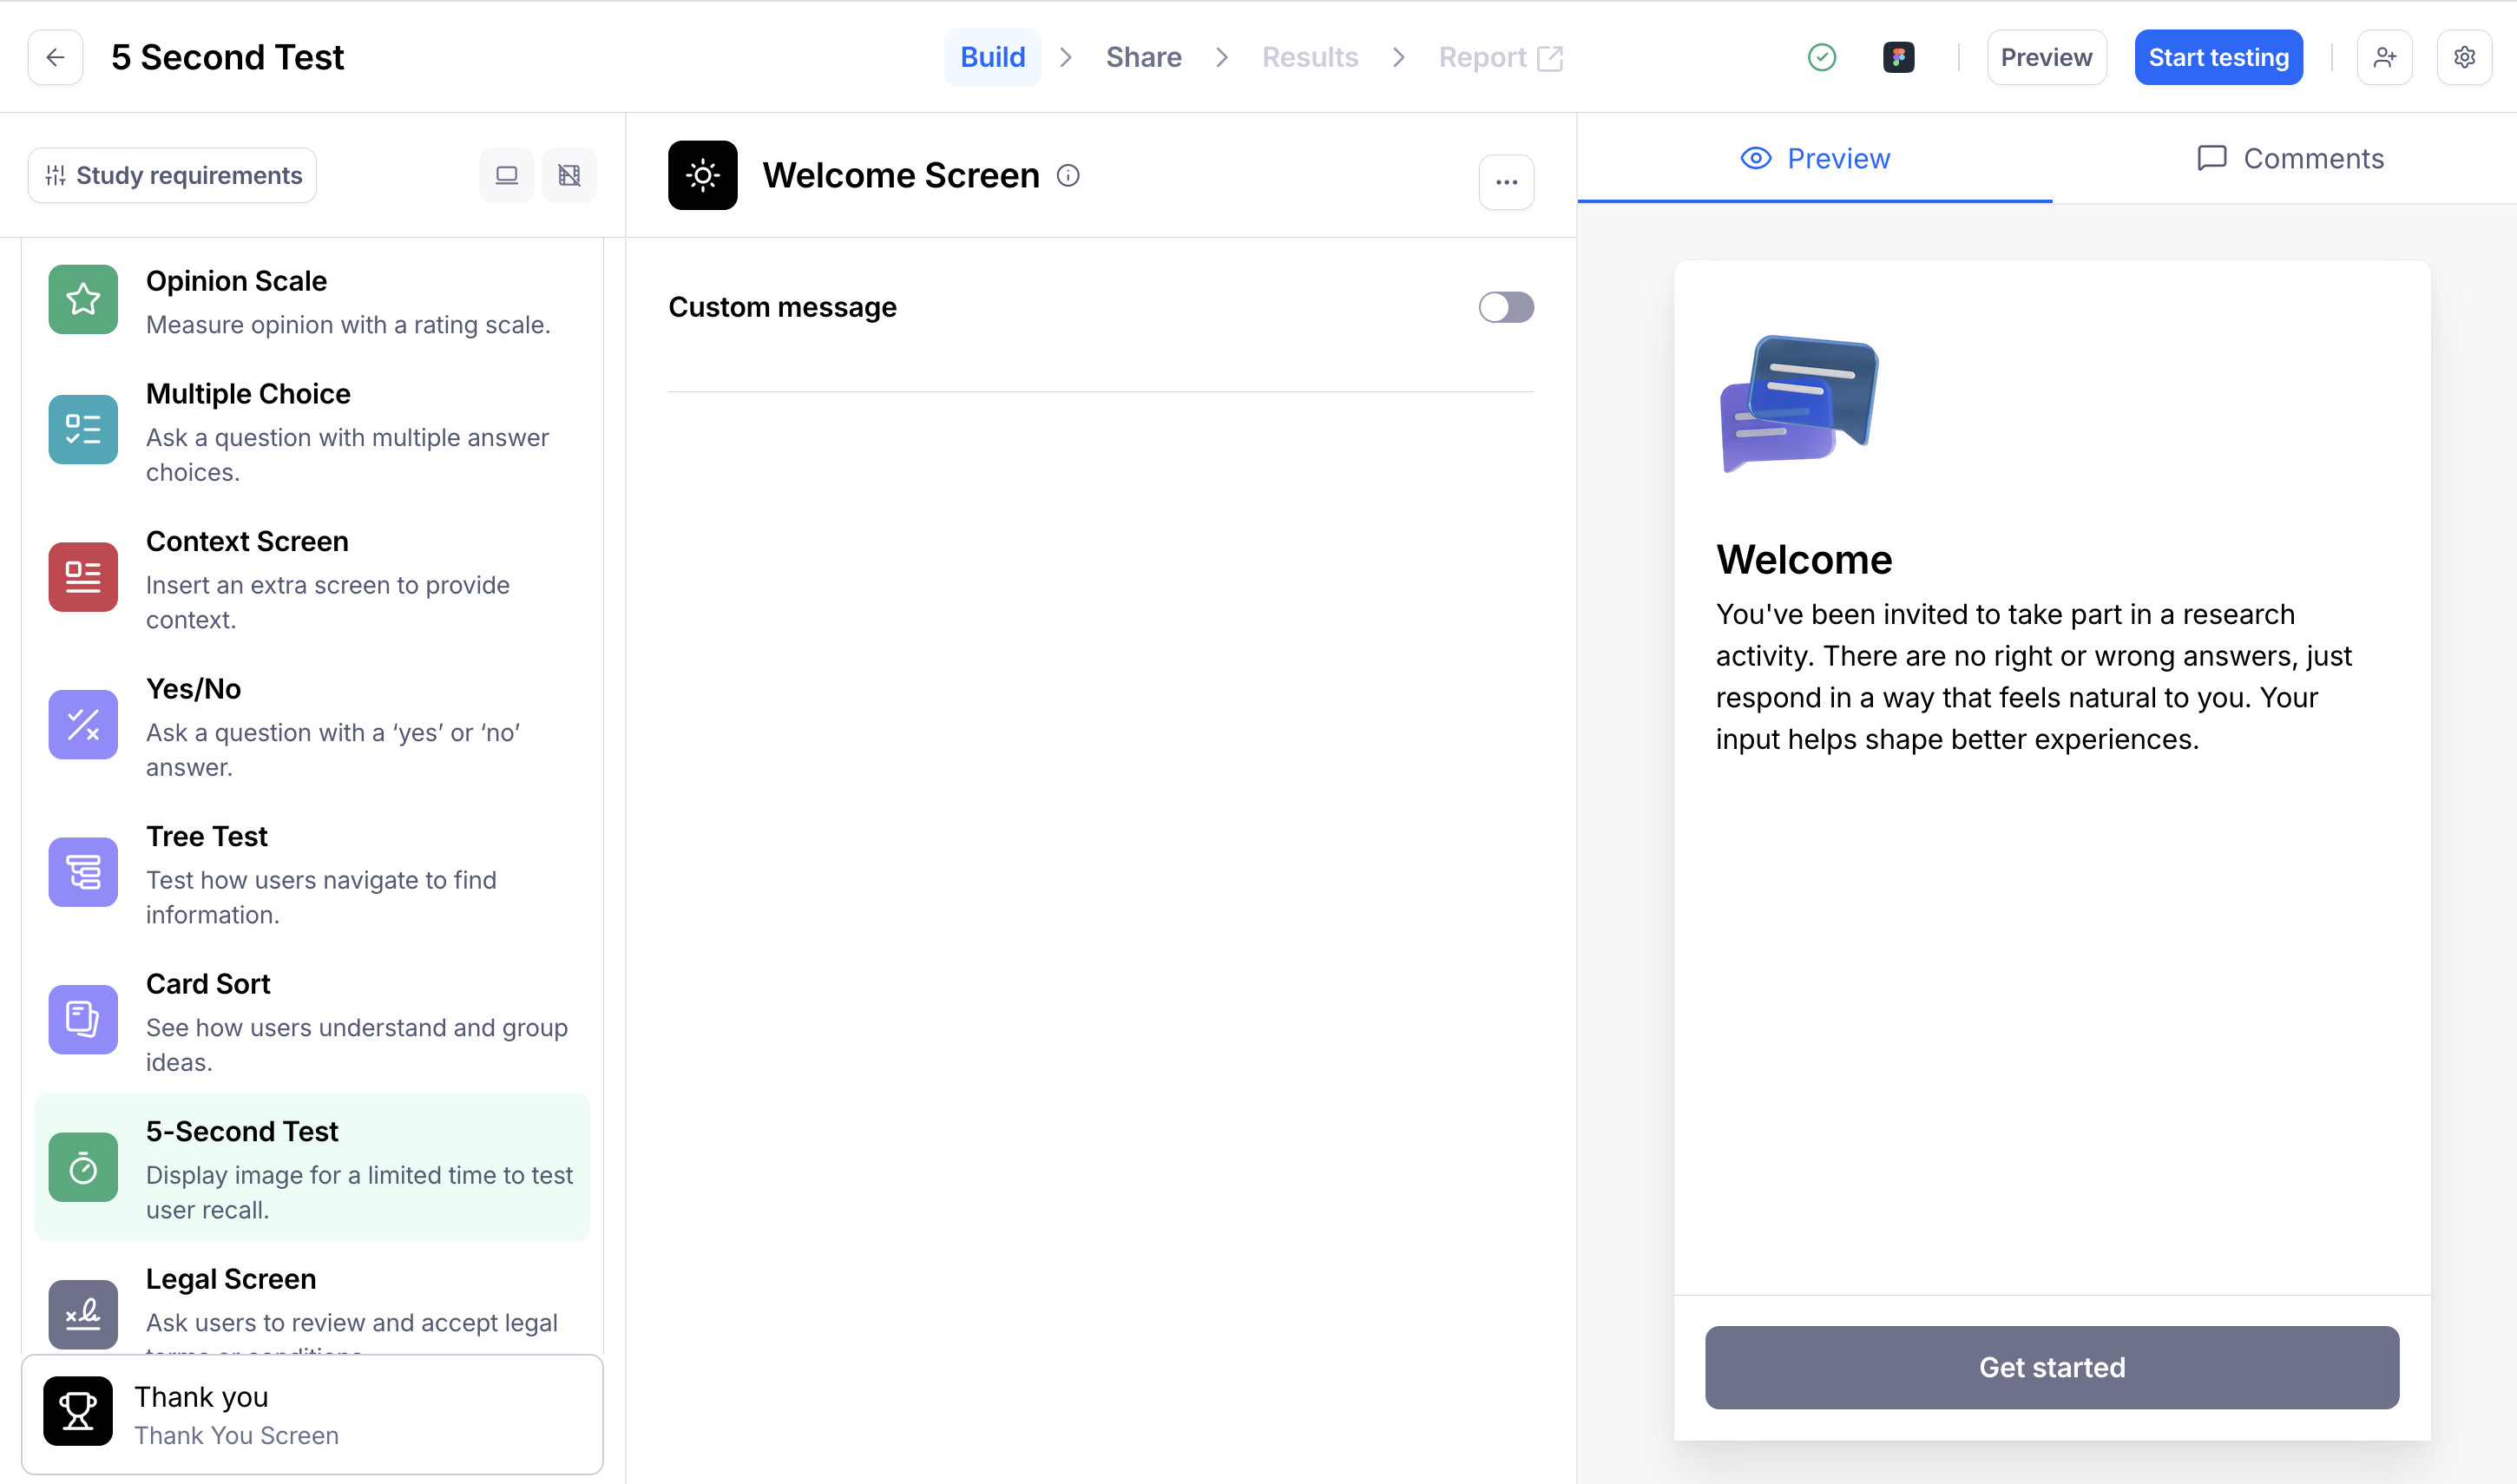Click the green saved status checkmark
Viewport: 2517px width, 1484px height.
(x=1821, y=57)
